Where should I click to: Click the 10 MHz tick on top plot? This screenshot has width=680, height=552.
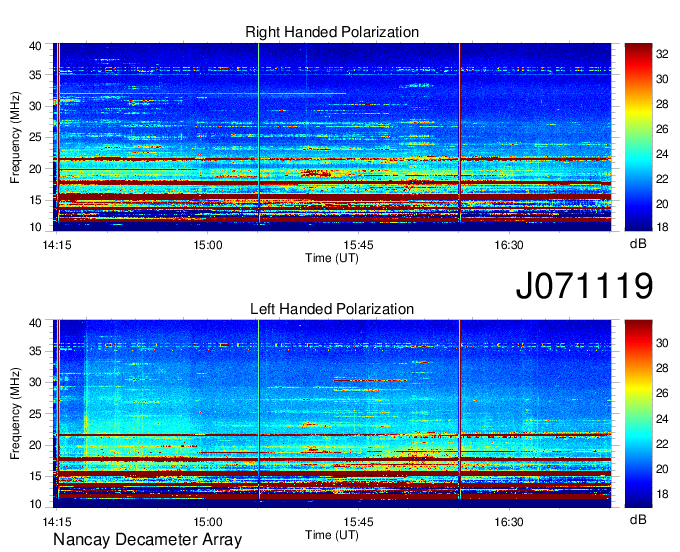(35, 227)
